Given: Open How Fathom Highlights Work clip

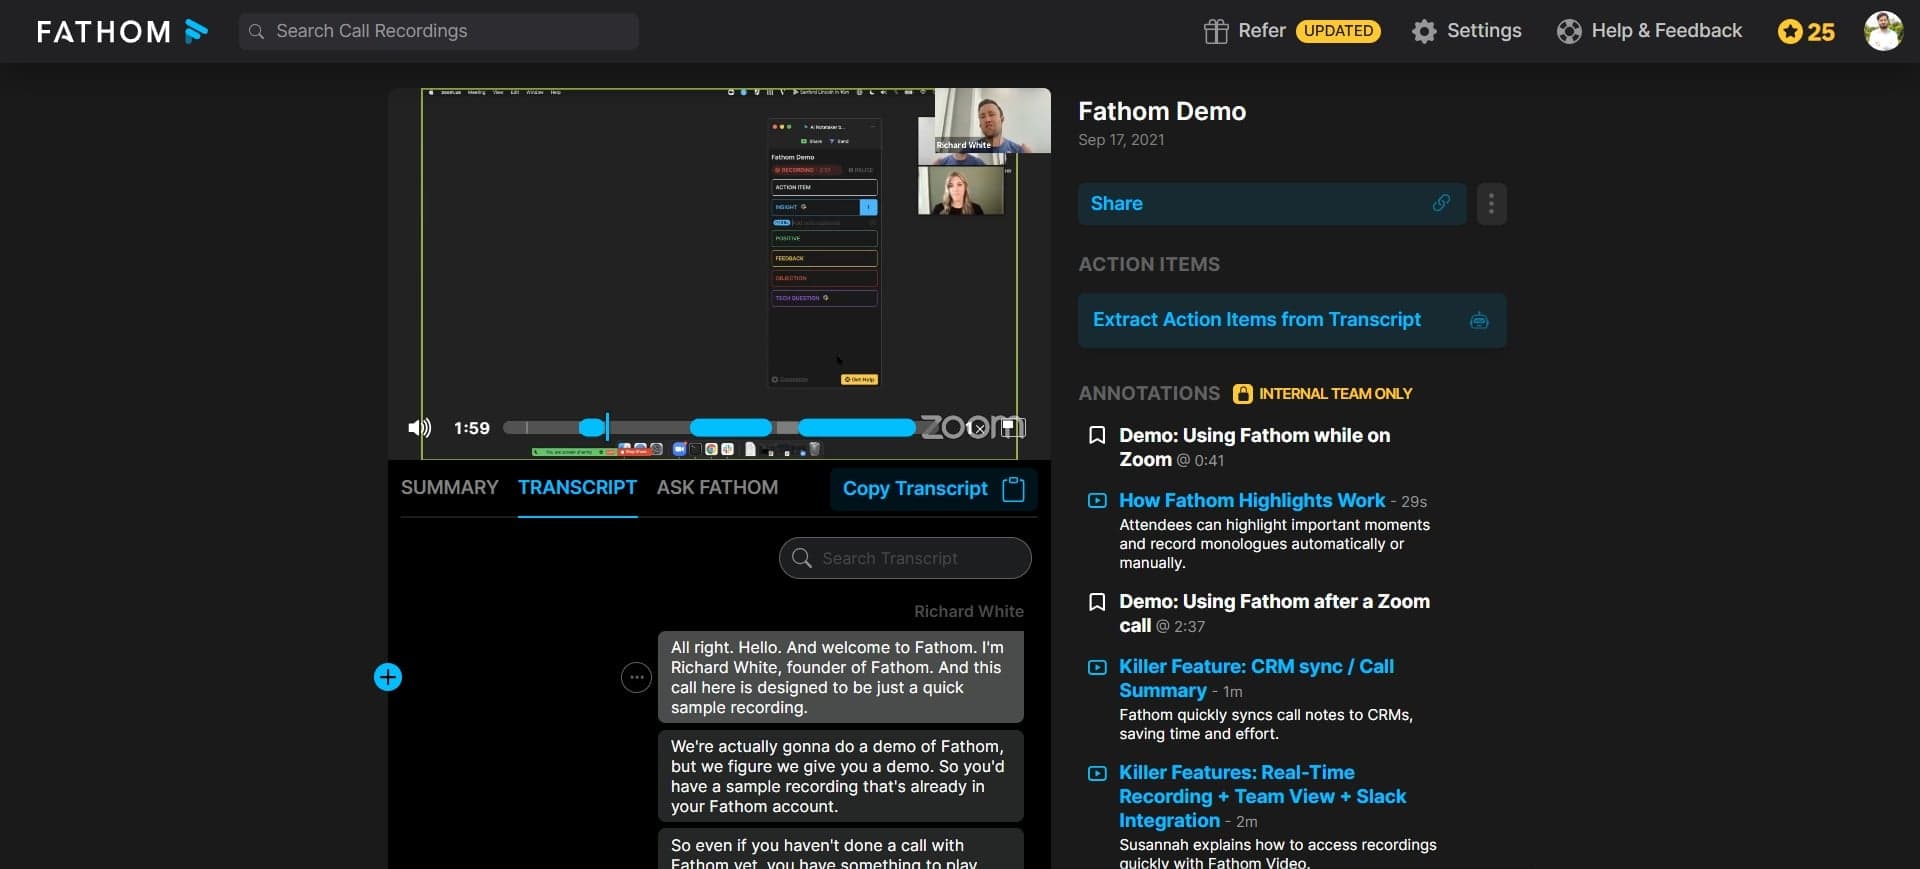Looking at the screenshot, I should pyautogui.click(x=1251, y=501).
